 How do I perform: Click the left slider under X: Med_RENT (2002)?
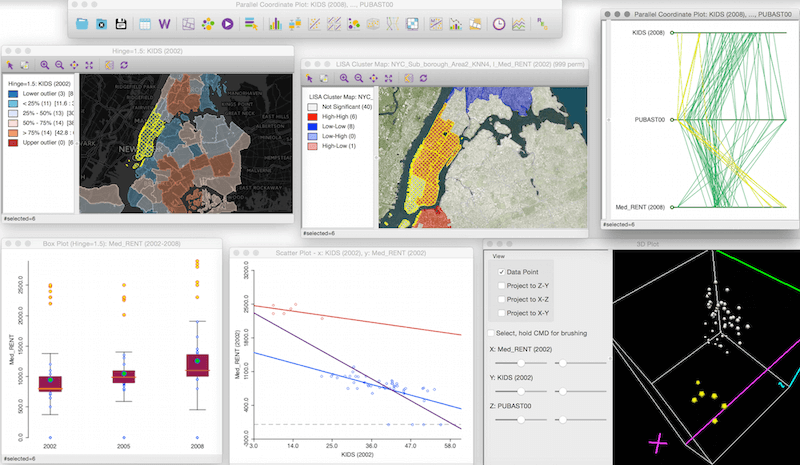click(x=522, y=362)
